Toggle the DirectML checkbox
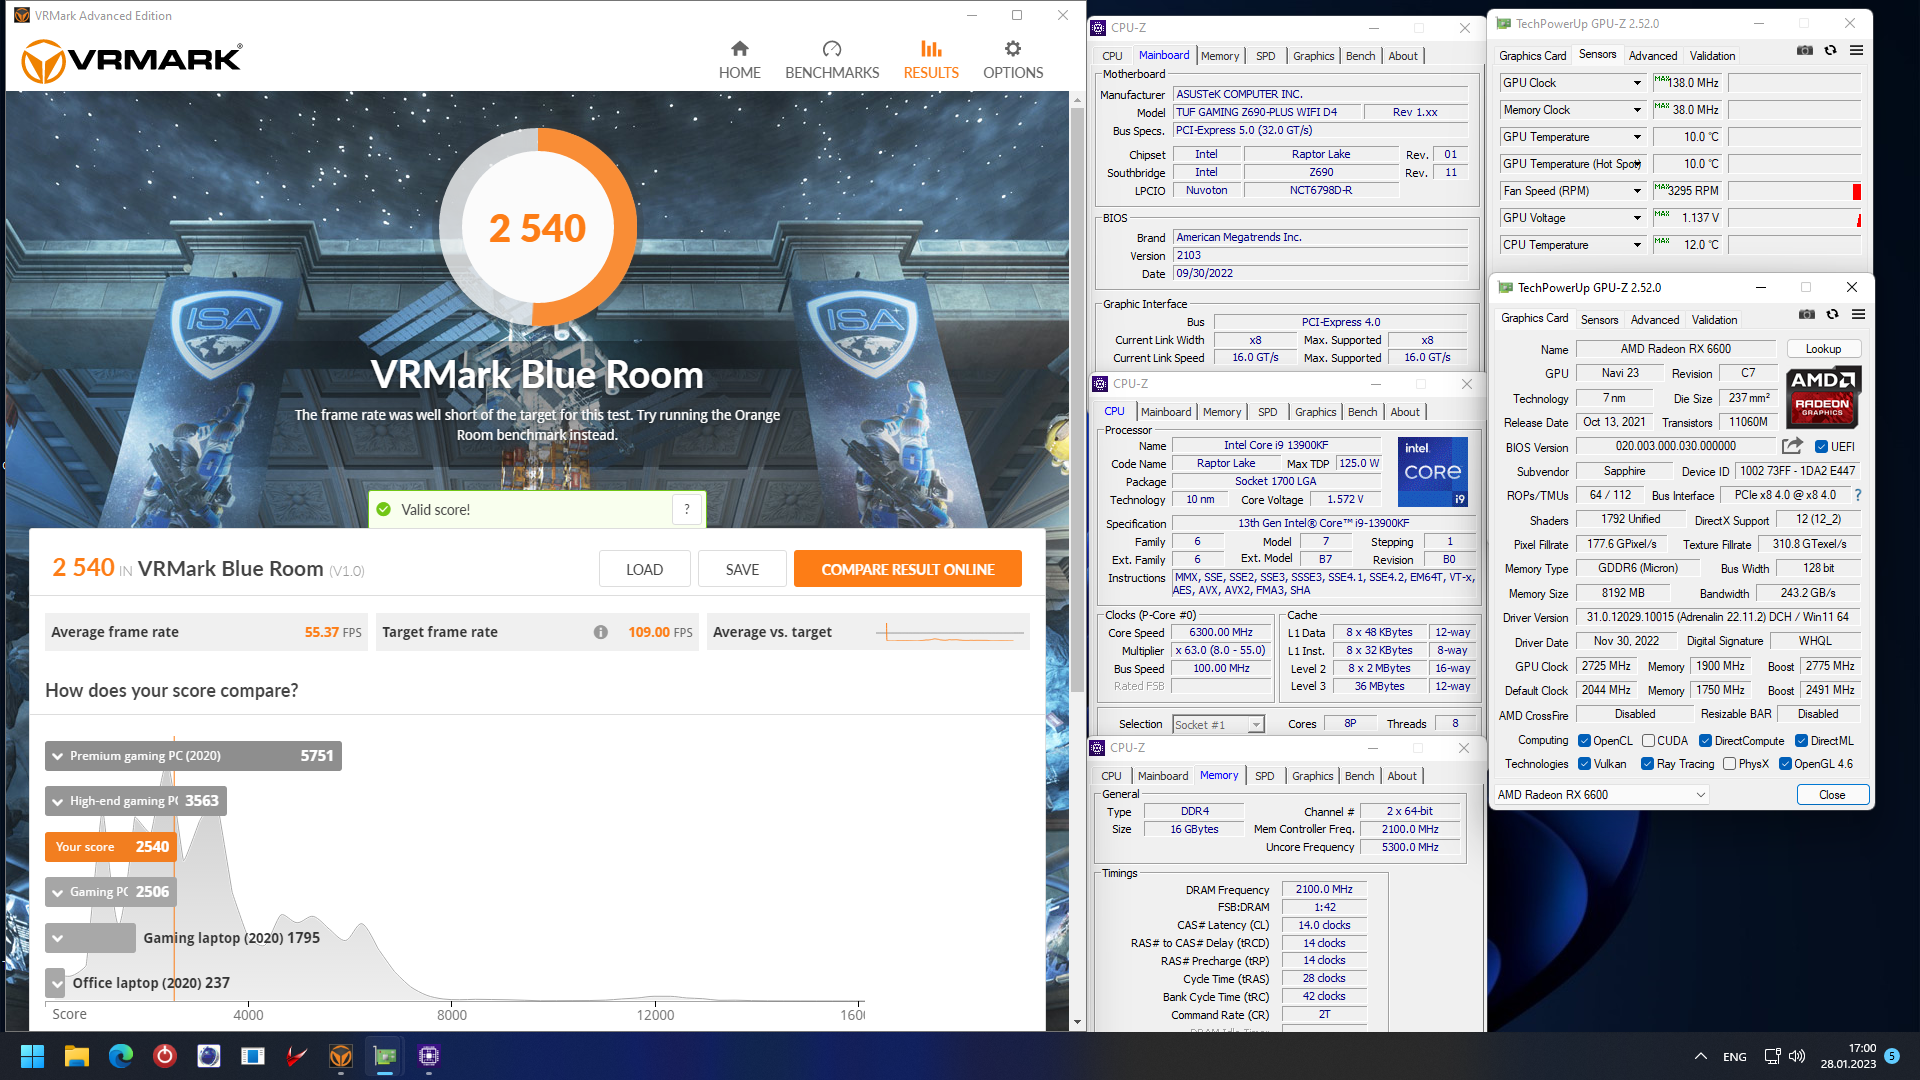The width and height of the screenshot is (1920, 1080). pyautogui.click(x=1801, y=741)
